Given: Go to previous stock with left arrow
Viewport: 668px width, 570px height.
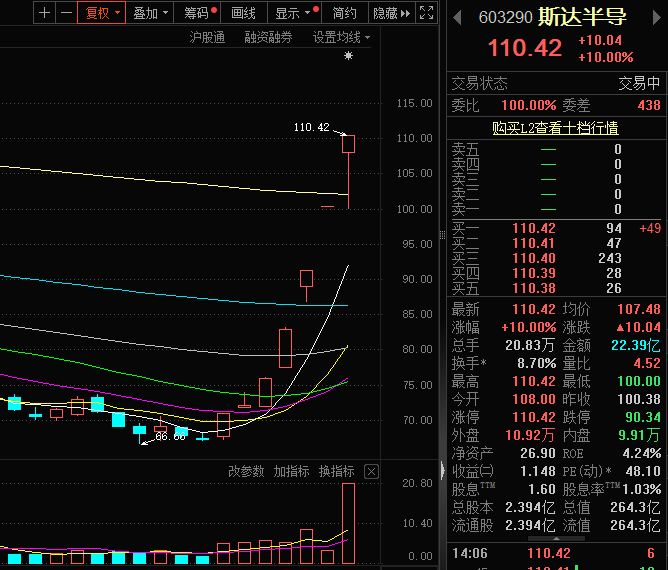Looking at the screenshot, I should (x=458, y=17).
